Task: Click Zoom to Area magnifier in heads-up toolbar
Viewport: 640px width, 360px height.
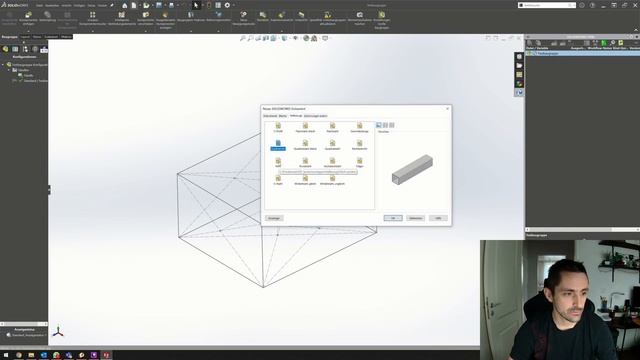Action: click(250, 38)
